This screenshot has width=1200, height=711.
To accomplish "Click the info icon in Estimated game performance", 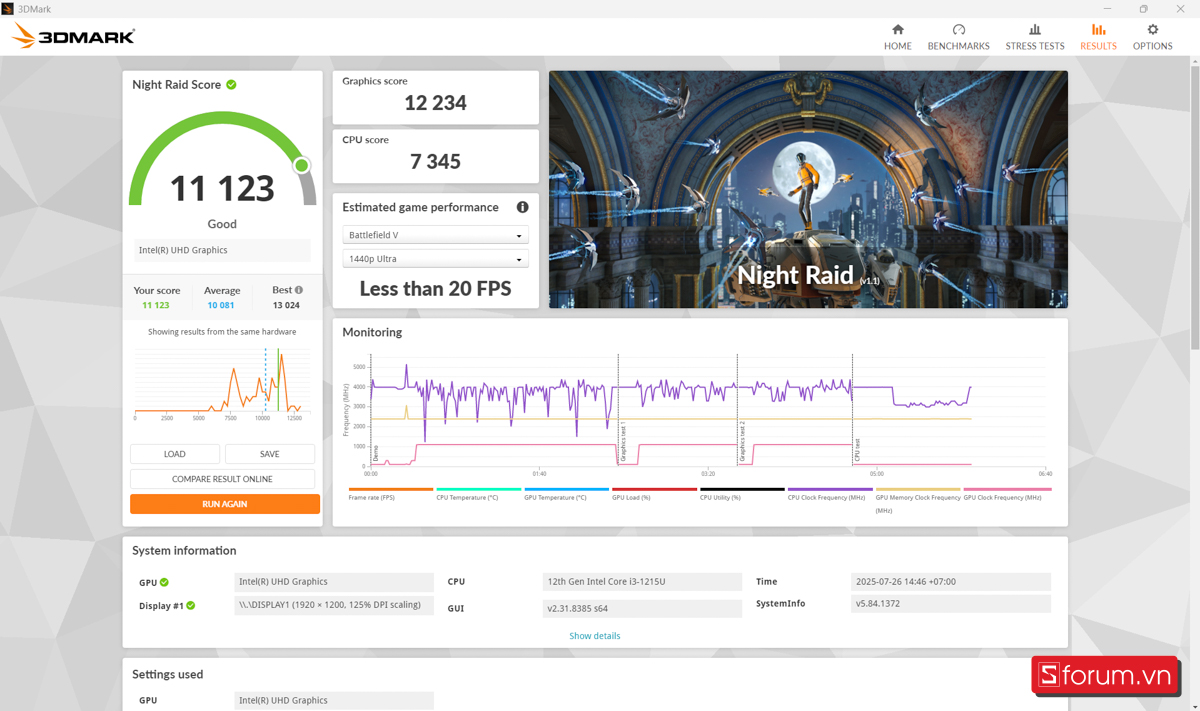I will coord(522,207).
